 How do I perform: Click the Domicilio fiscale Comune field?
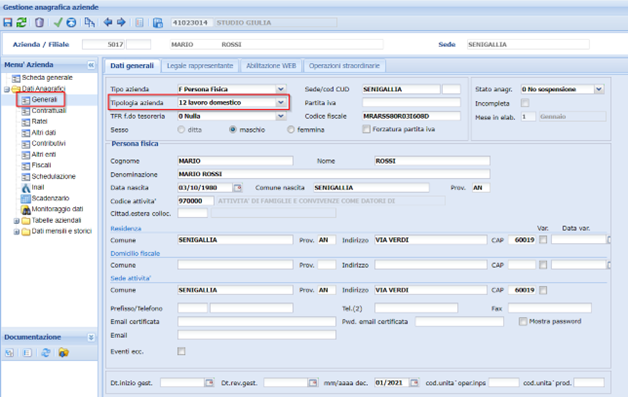(235, 265)
